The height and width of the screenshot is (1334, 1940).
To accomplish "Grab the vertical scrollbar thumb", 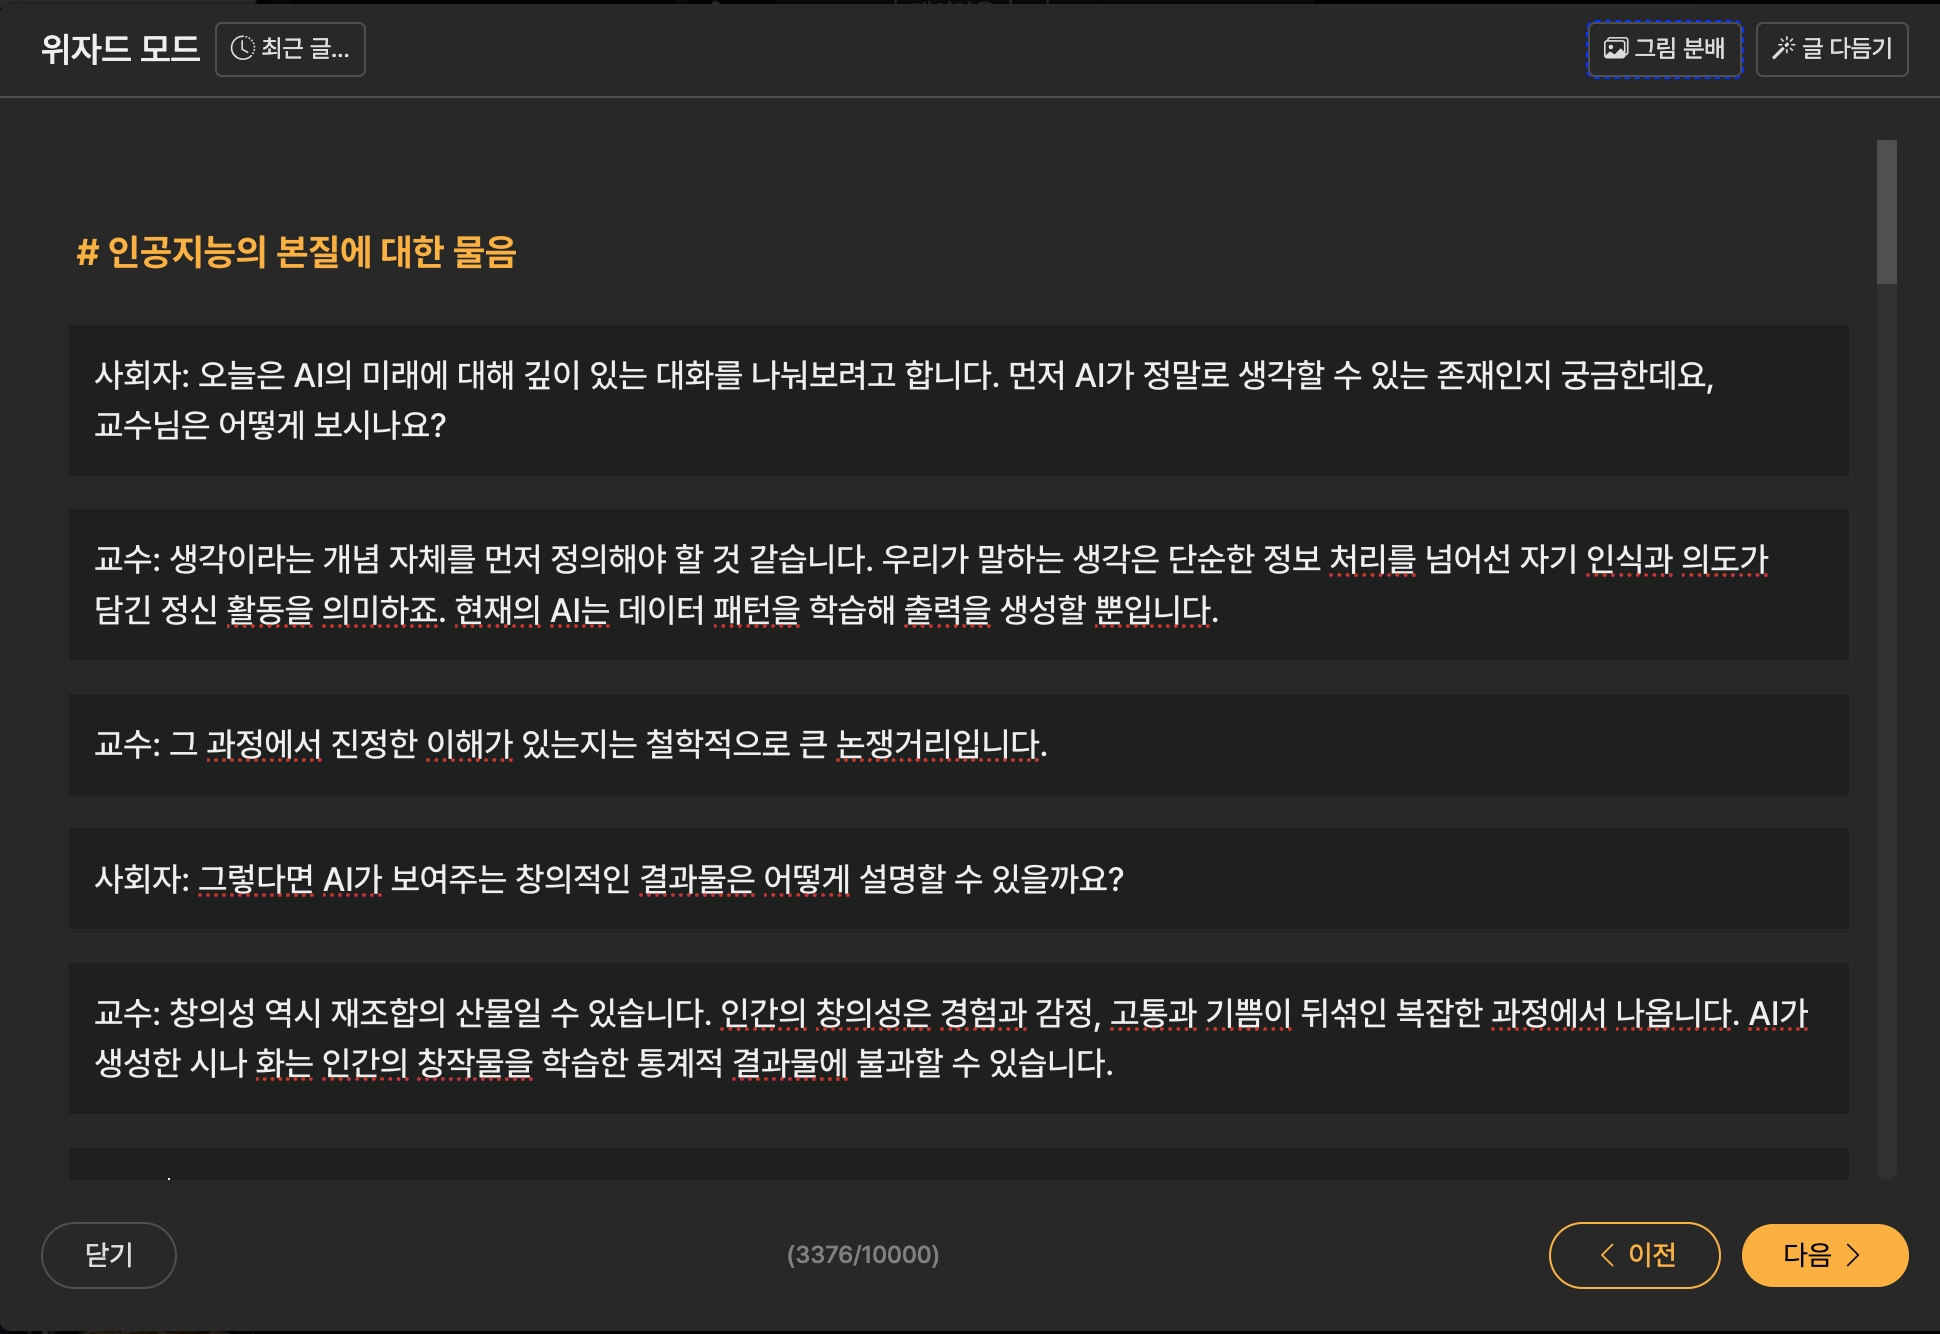I will click(x=1886, y=212).
